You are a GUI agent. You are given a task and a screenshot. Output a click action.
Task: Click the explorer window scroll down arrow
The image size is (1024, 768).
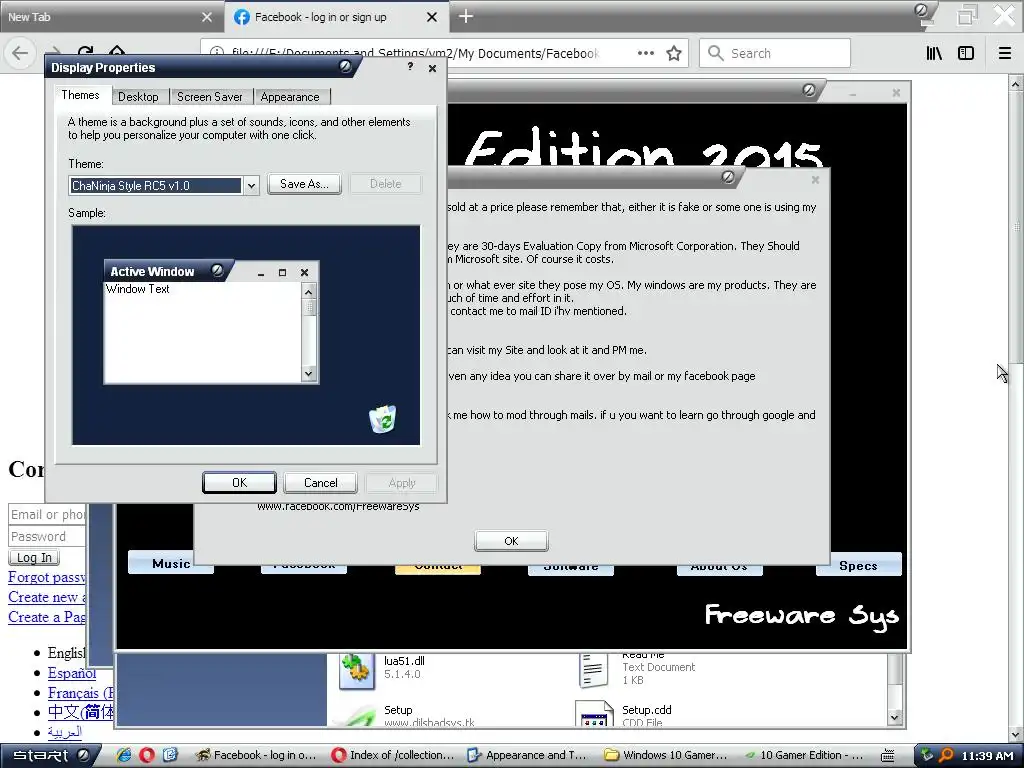tap(894, 717)
